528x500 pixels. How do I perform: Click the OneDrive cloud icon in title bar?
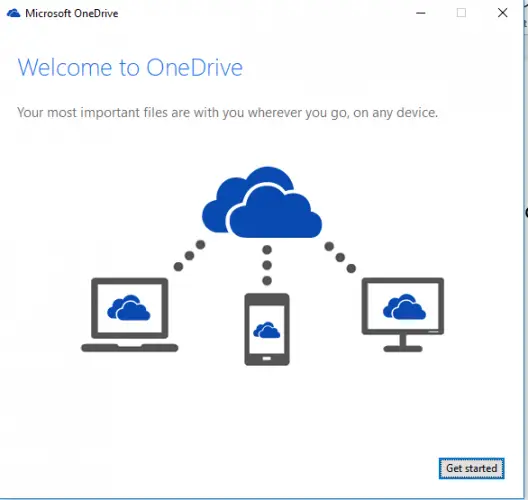click(13, 13)
